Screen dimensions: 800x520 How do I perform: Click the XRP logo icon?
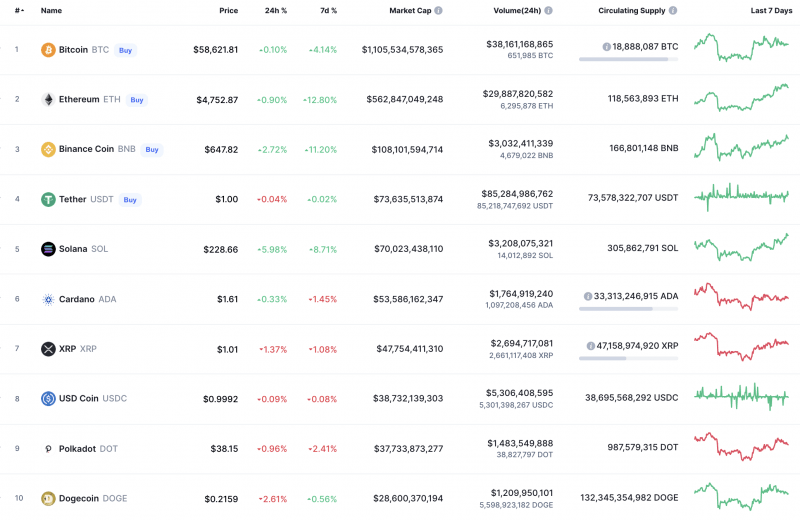(48, 349)
